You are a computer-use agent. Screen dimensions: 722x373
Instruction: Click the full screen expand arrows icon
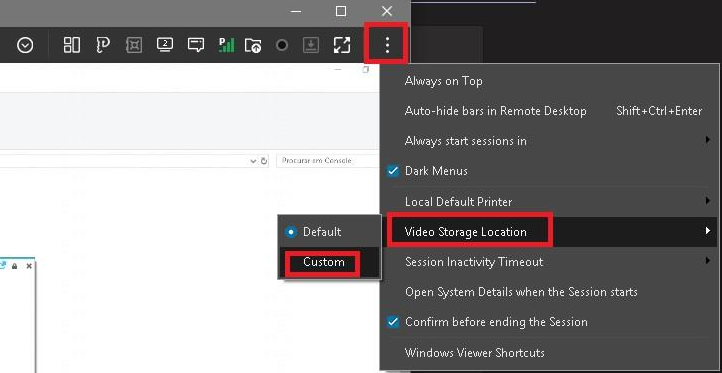(342, 45)
